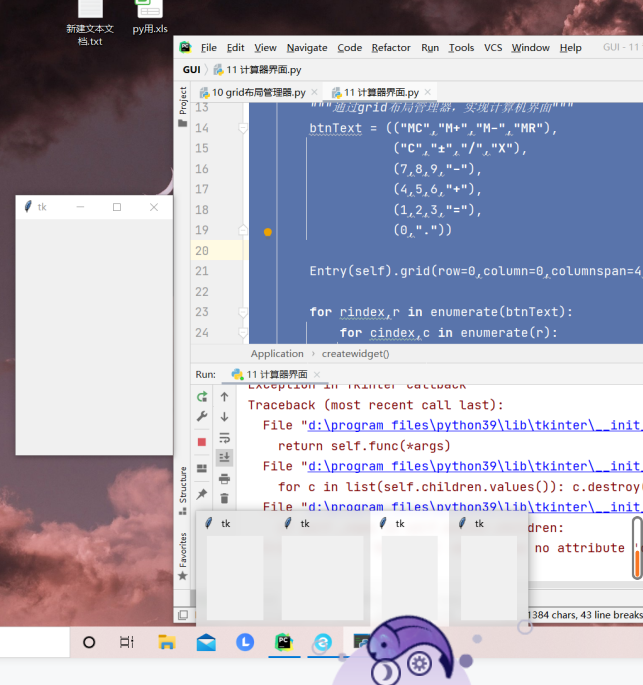Open the Help menu
This screenshot has width=643, height=685.
(x=570, y=48)
